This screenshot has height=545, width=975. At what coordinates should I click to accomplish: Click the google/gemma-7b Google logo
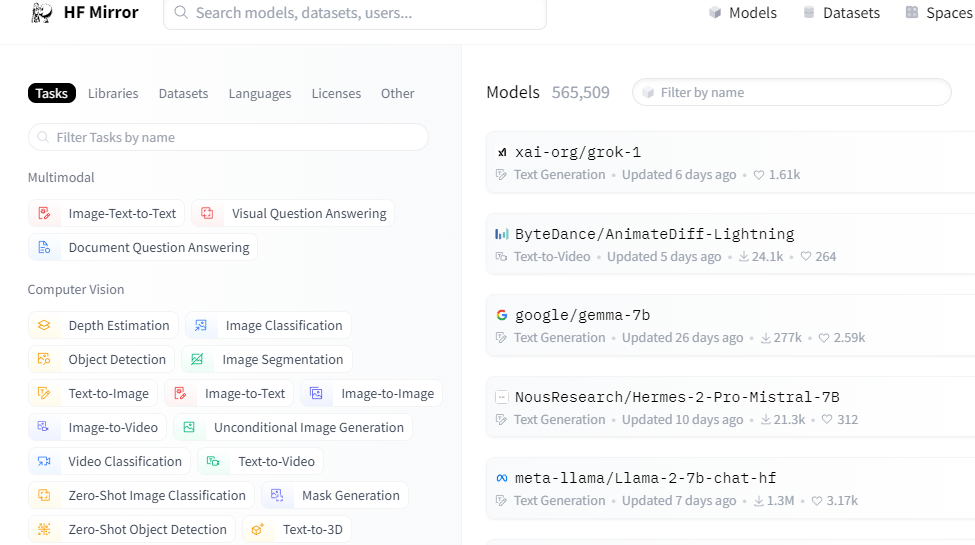pos(502,315)
